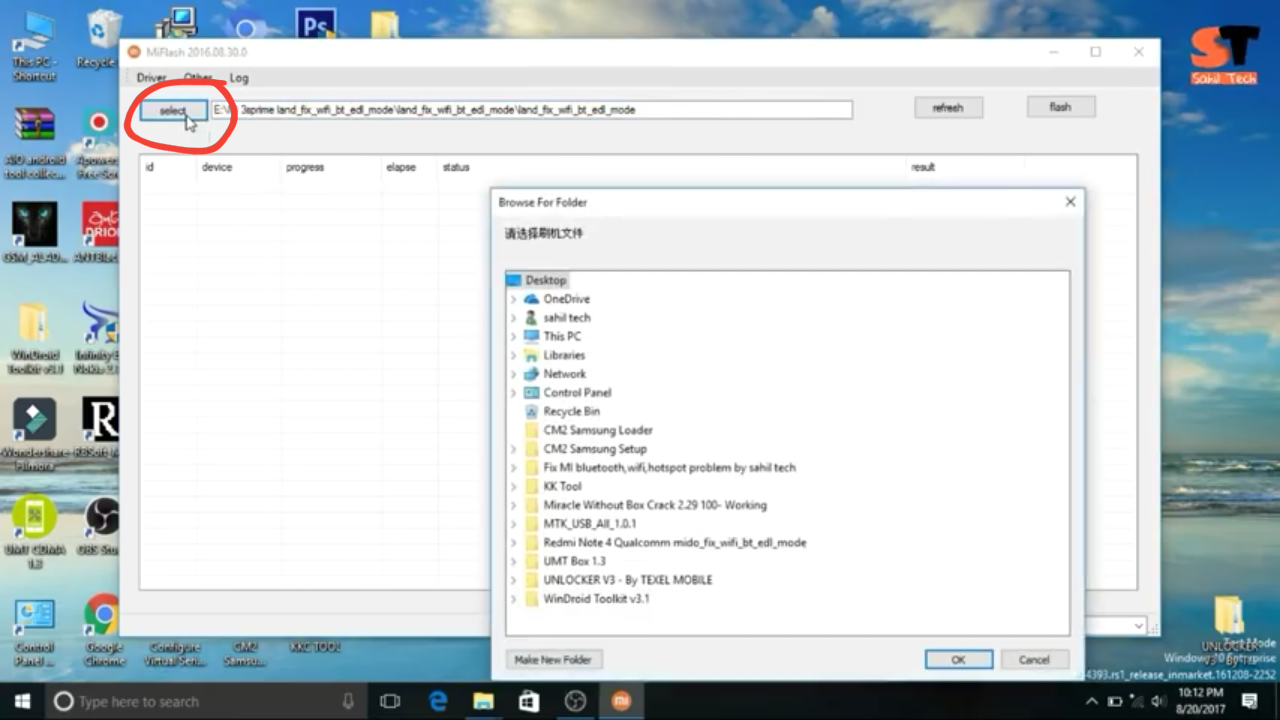This screenshot has width=1280, height=720.
Task: Open File Explorer from the taskbar
Action: click(484, 702)
